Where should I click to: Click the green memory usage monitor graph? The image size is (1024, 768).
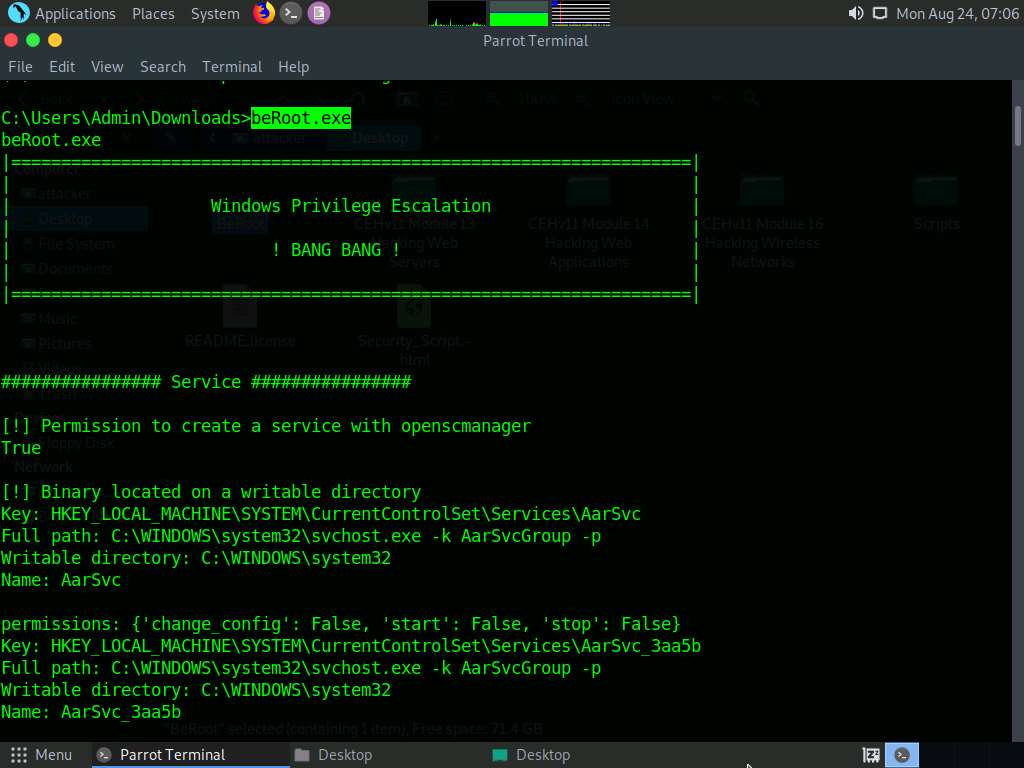coord(519,13)
